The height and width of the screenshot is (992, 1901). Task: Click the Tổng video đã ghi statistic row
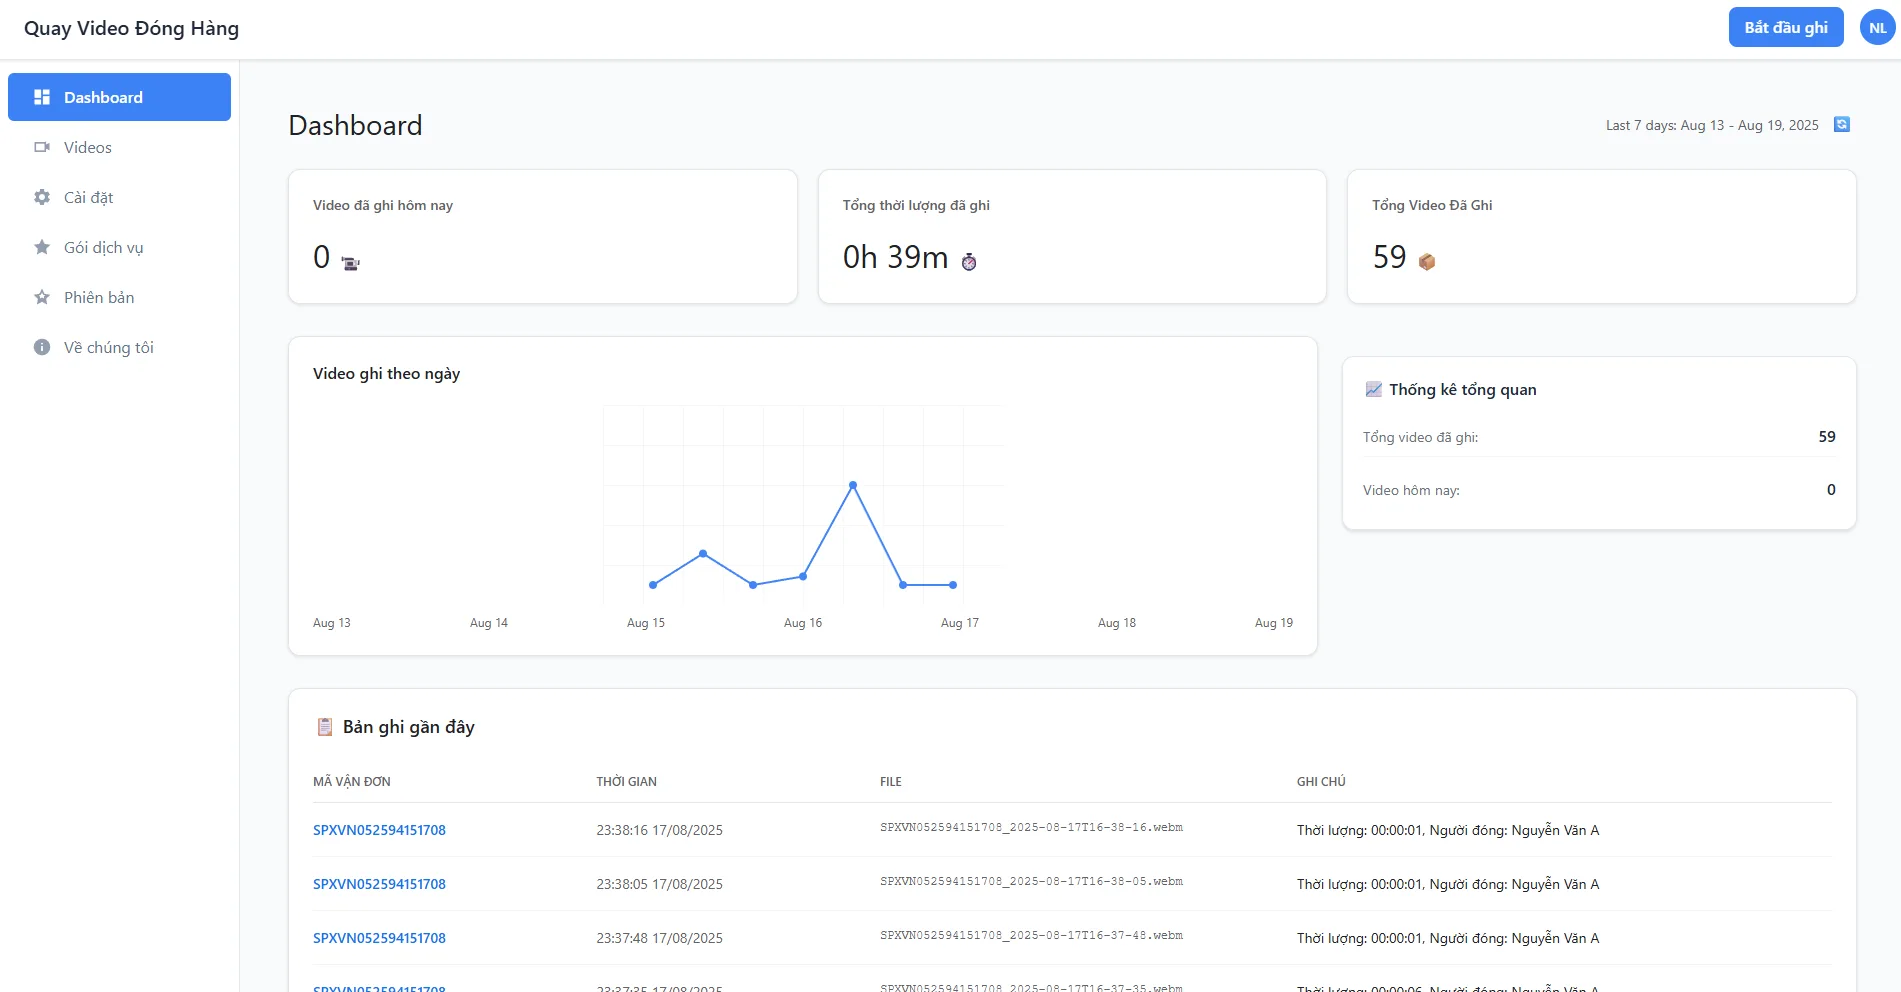point(1599,437)
